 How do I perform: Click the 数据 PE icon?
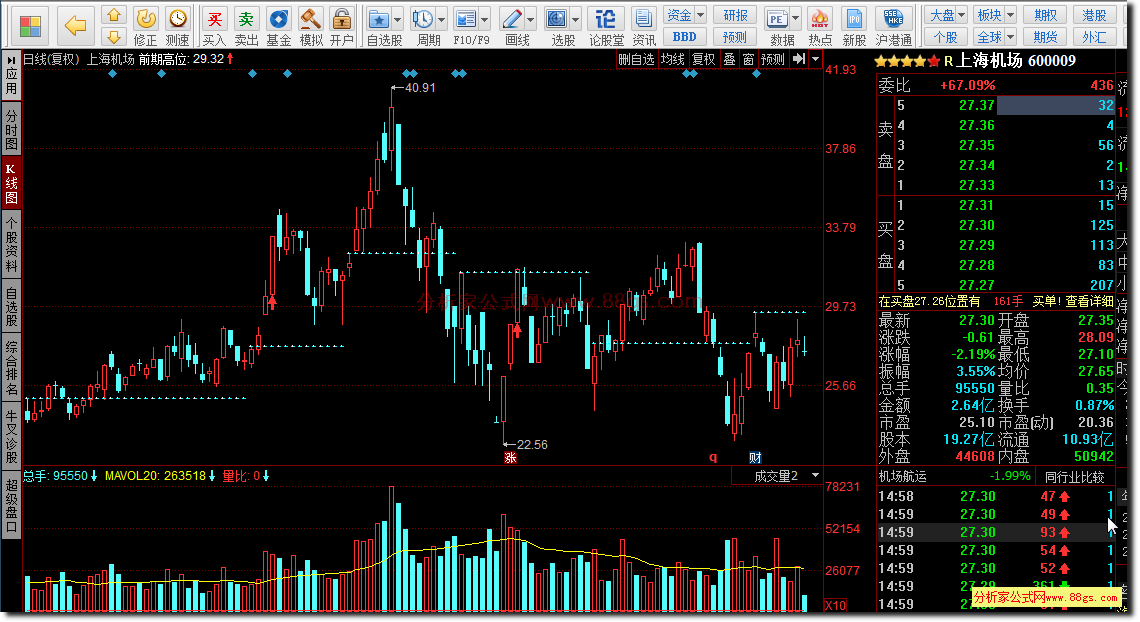[777, 19]
